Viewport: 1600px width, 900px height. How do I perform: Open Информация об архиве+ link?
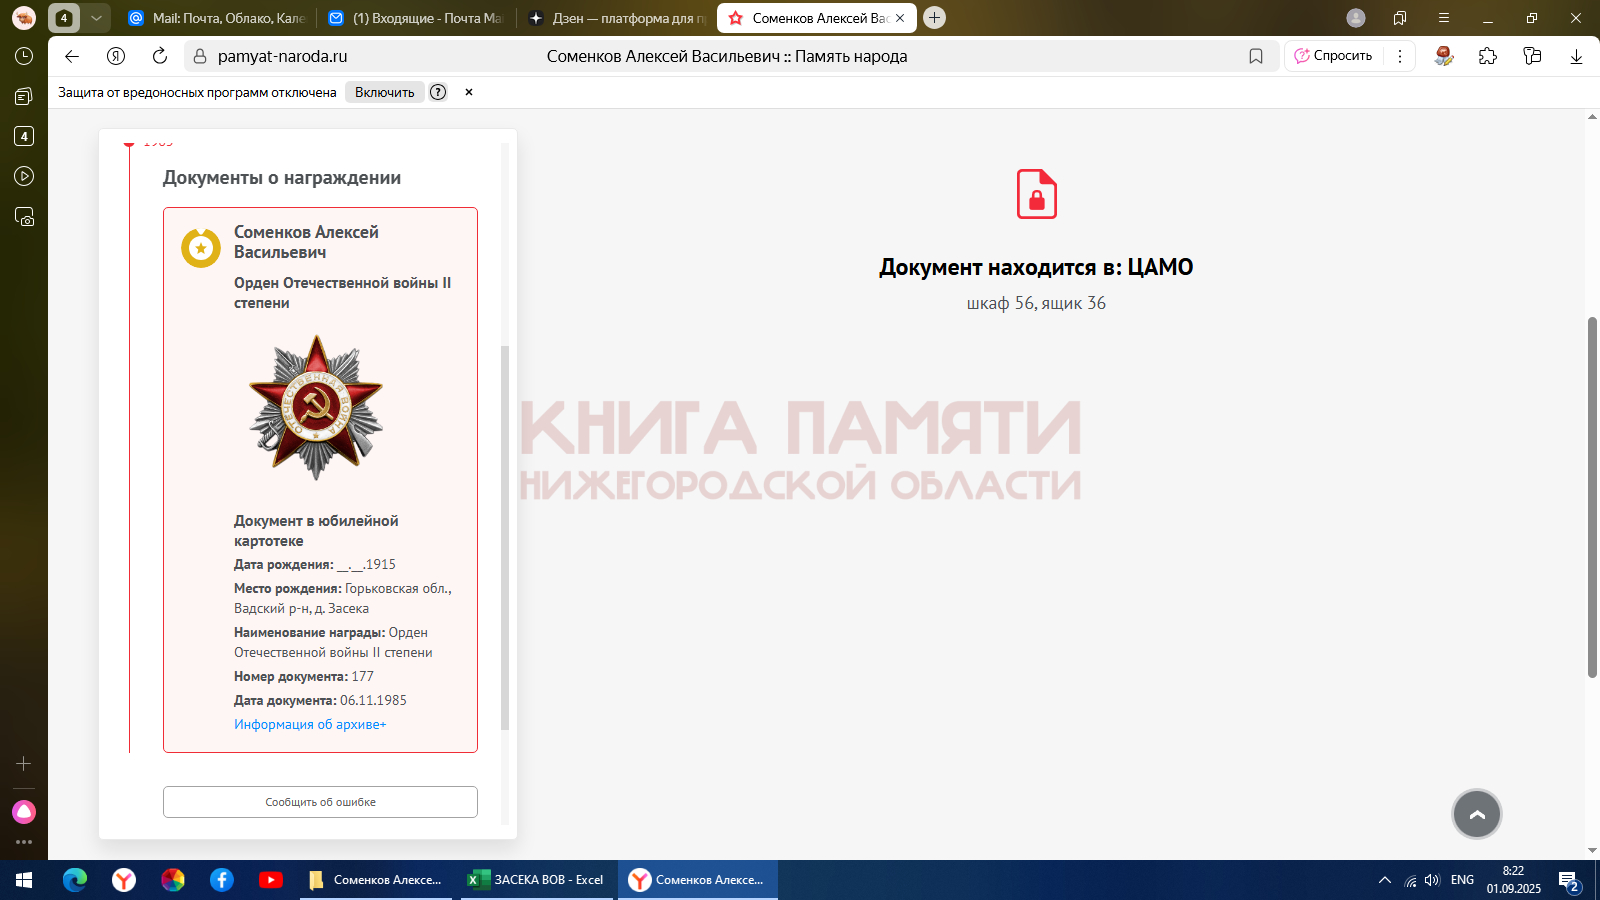(310, 724)
